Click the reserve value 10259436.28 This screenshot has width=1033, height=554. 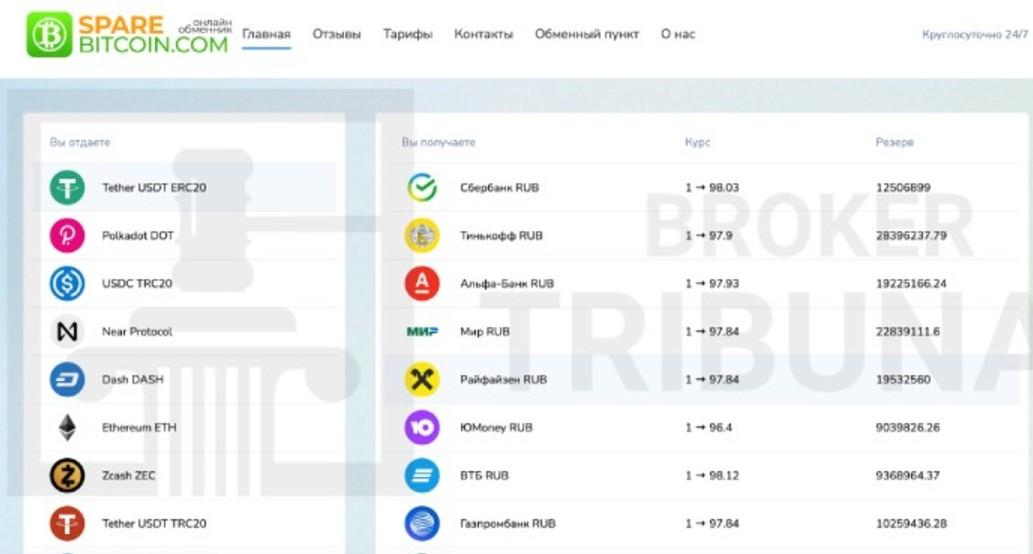coord(911,524)
